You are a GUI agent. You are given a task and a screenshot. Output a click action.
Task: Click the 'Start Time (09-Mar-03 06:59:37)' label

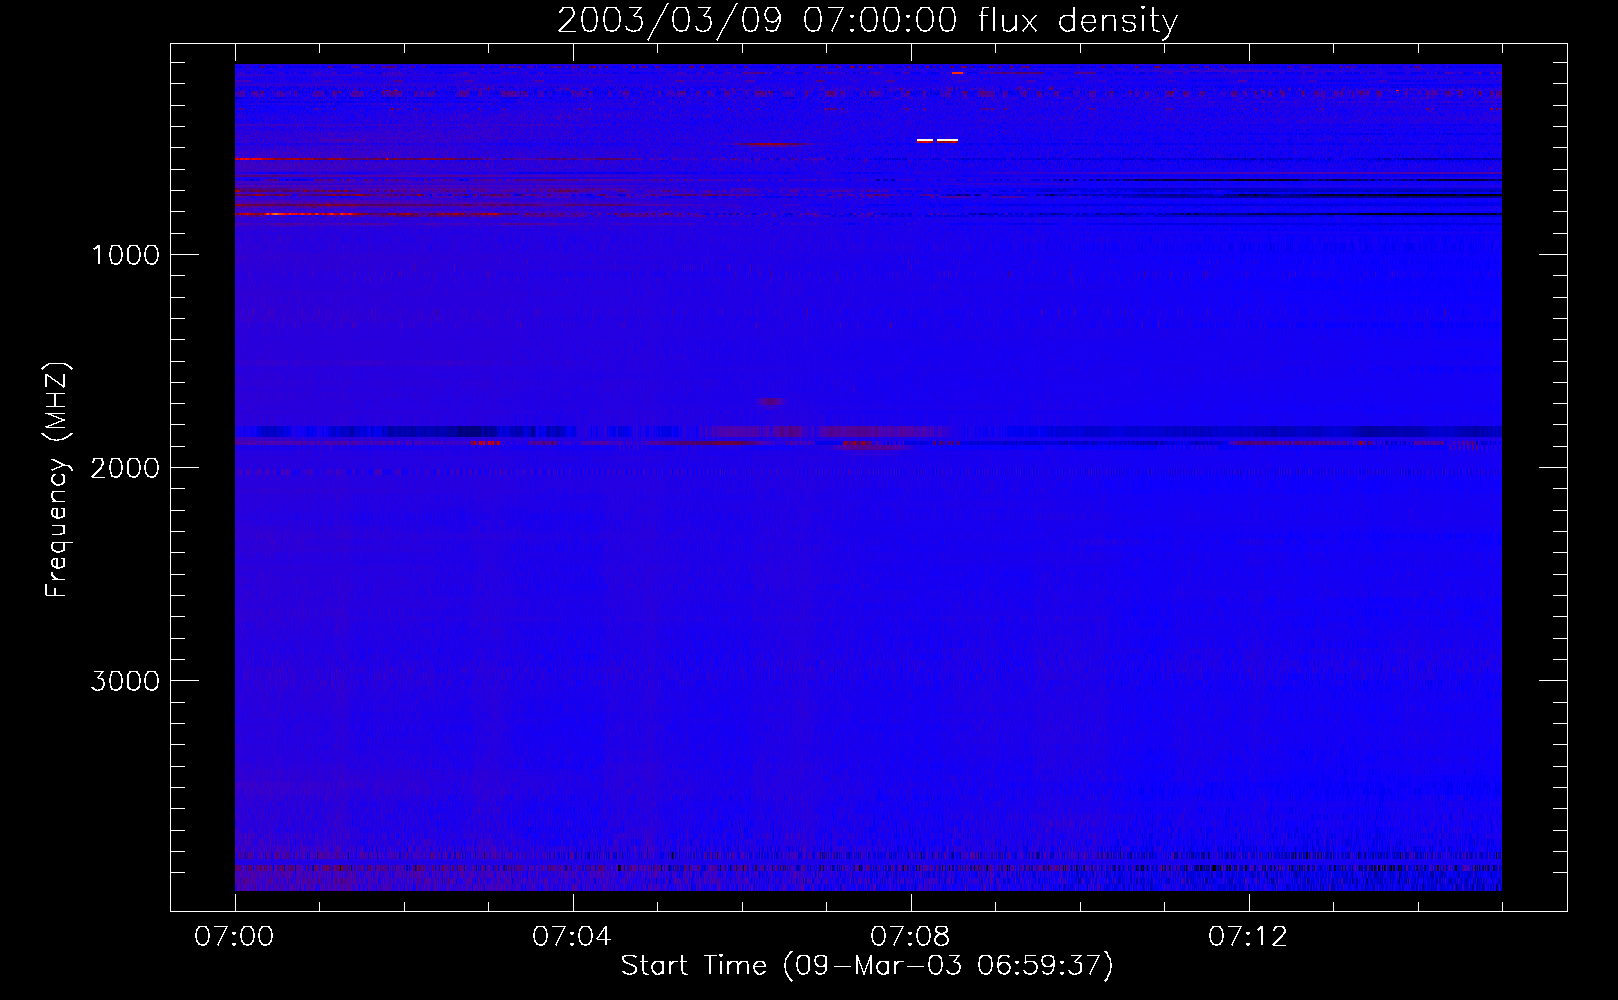click(867, 966)
